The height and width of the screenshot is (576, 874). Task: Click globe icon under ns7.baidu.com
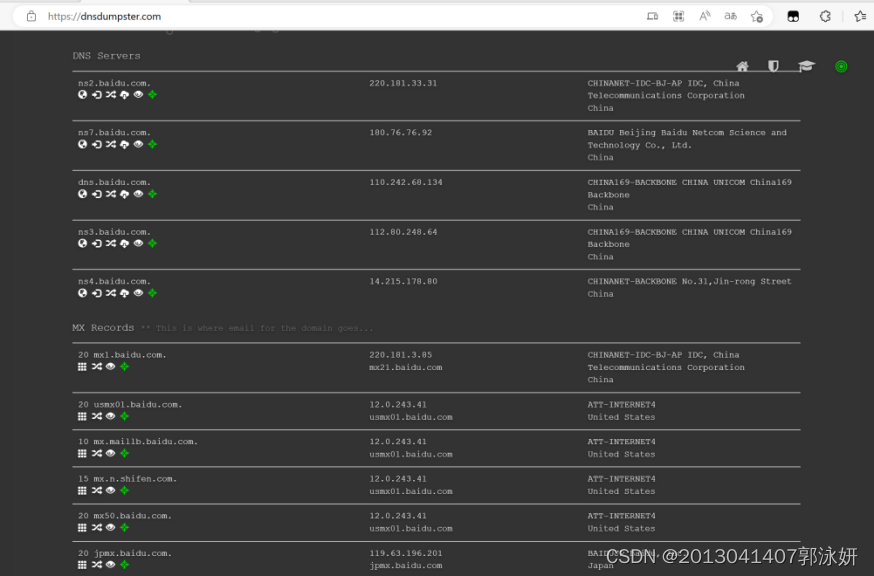tap(82, 144)
